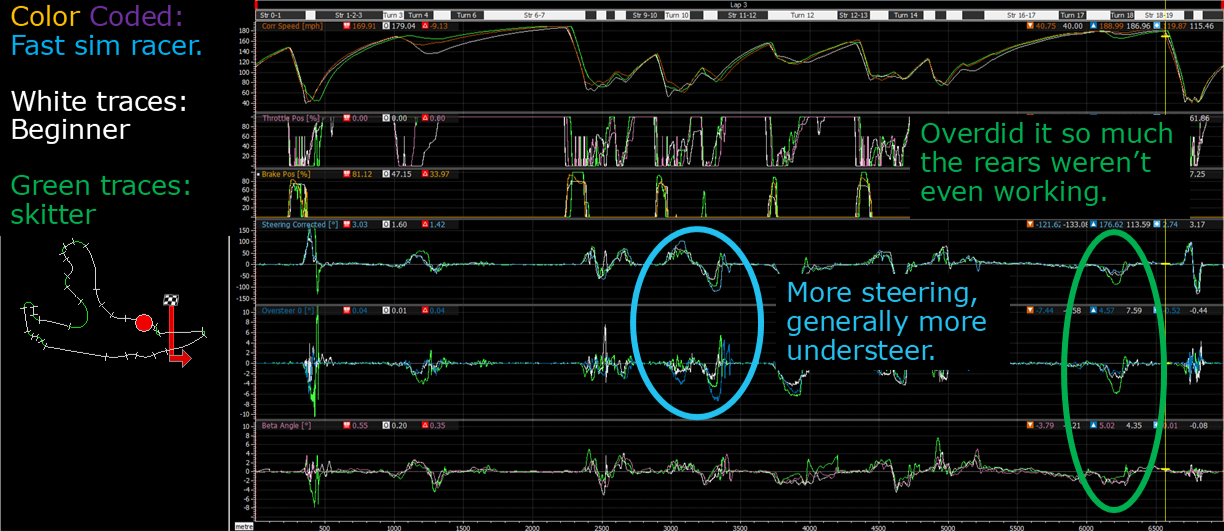This screenshot has height=531, width=1224.
Task: Click the Corr Speed minimum value icon
Action: click(1032, 26)
